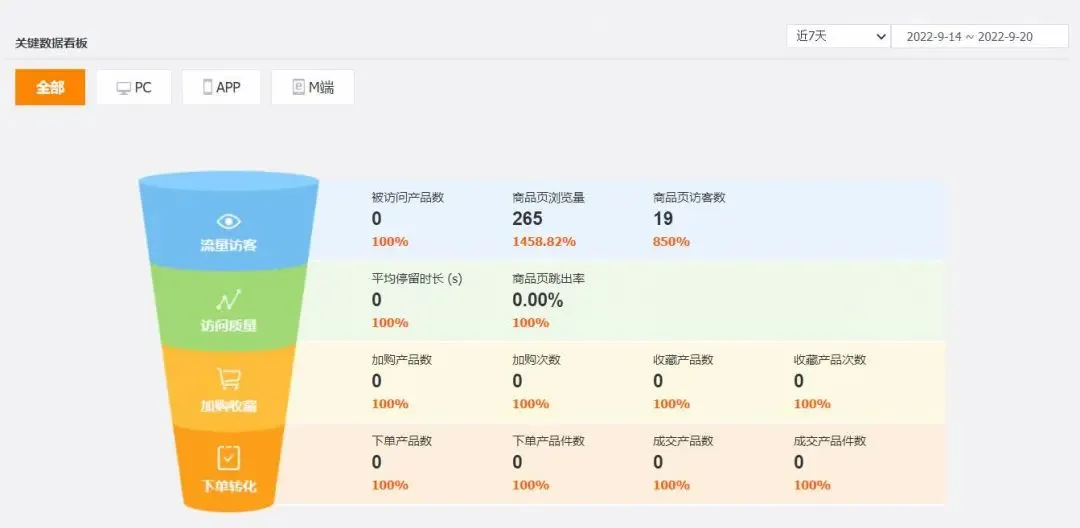Click the 收藏产品次数 label

(x=830, y=360)
